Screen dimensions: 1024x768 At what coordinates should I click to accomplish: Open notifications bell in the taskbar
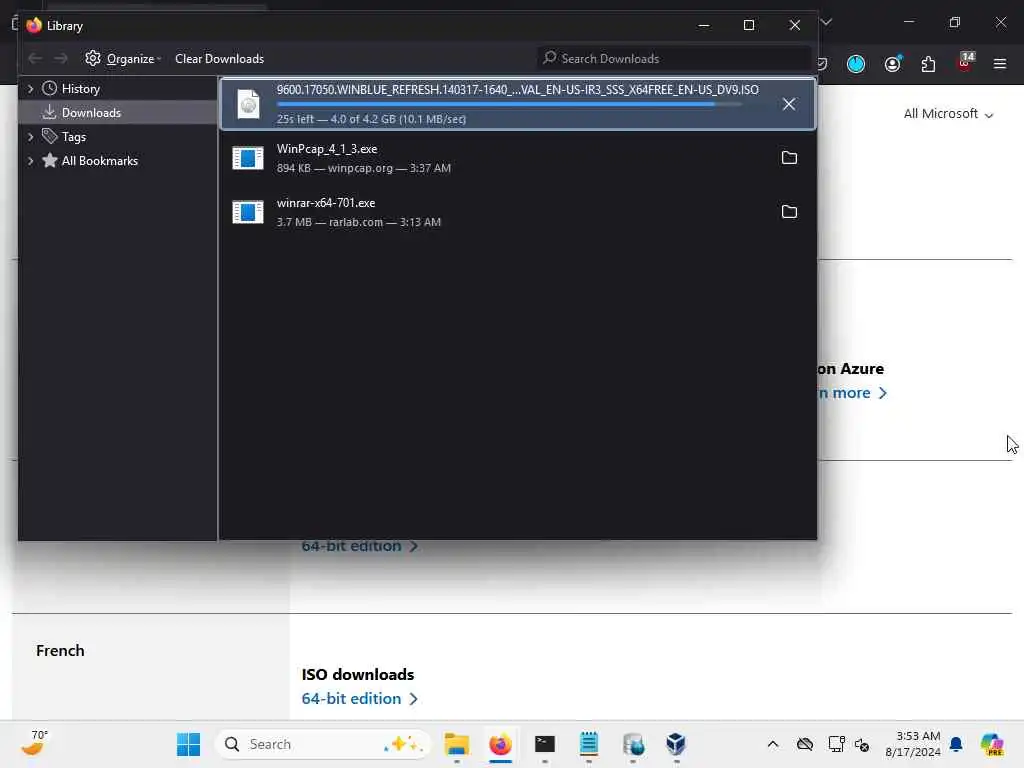click(x=956, y=744)
